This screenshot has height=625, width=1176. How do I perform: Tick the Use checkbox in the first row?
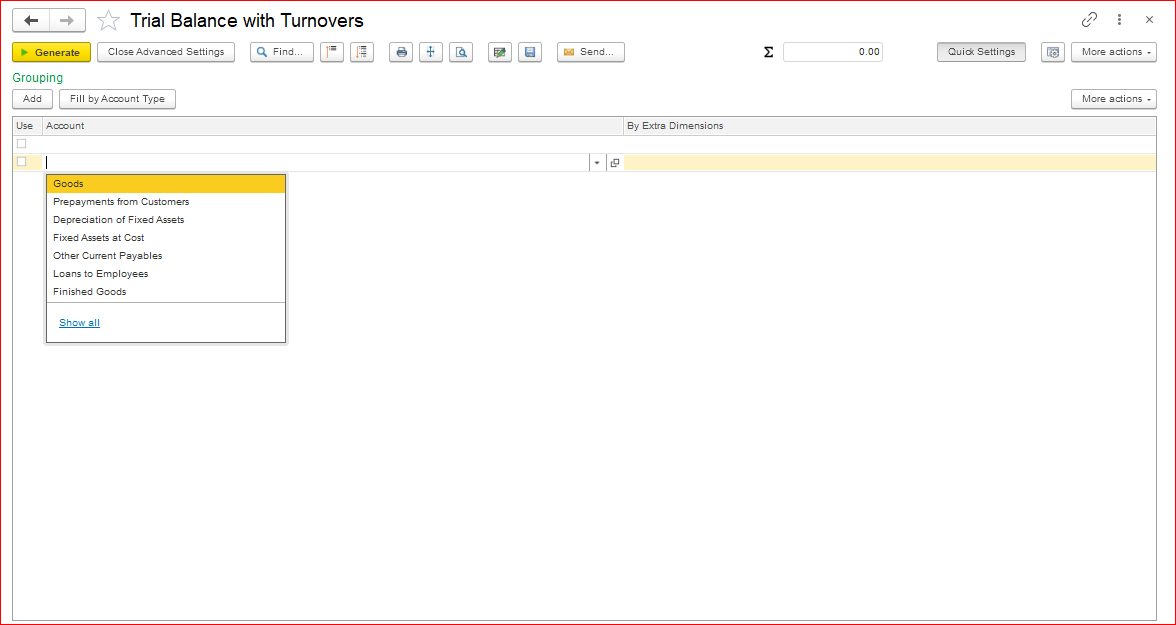coord(22,144)
